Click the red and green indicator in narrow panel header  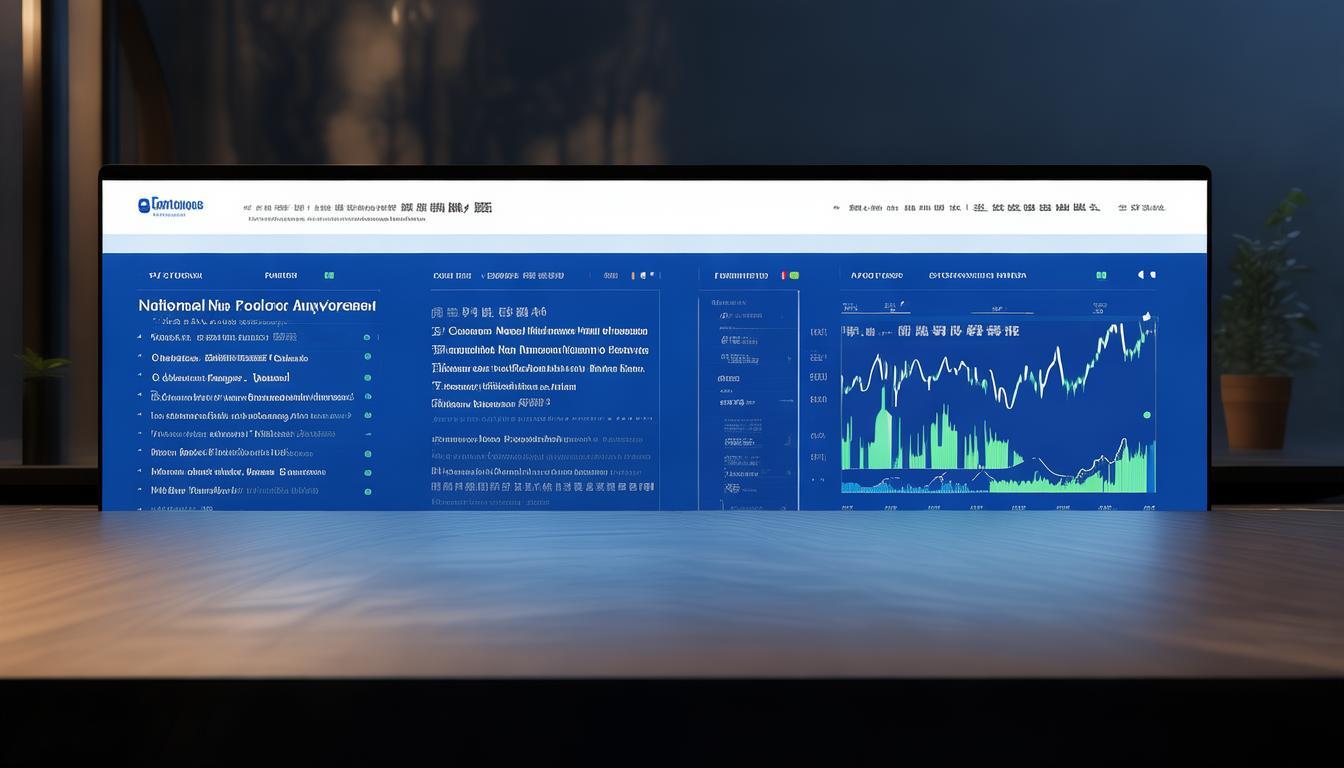[789, 275]
